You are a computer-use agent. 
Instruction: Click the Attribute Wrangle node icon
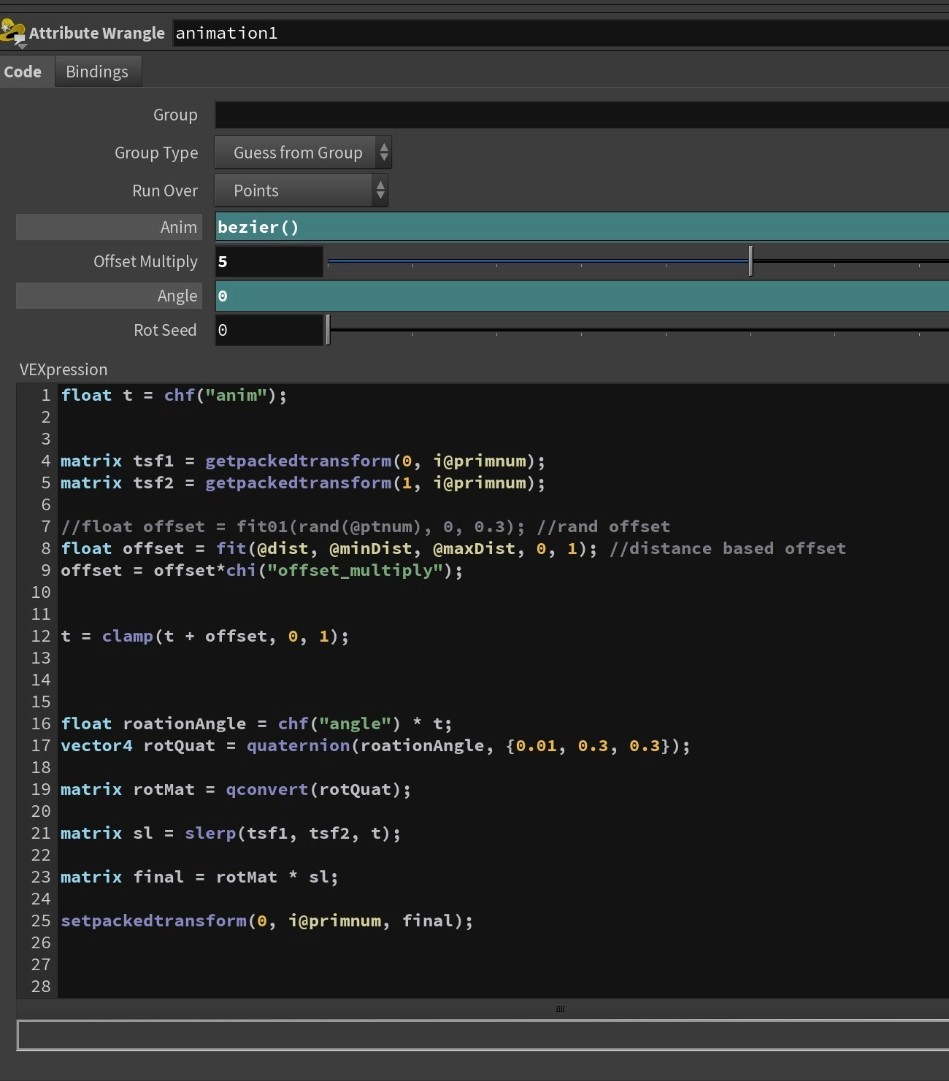coord(14,32)
